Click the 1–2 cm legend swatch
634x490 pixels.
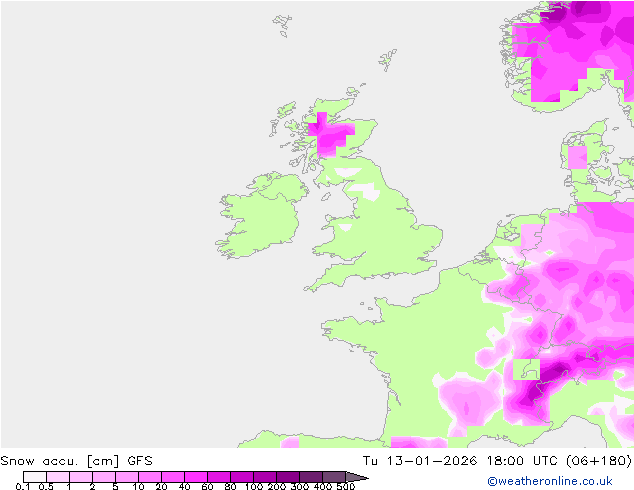click(81, 477)
